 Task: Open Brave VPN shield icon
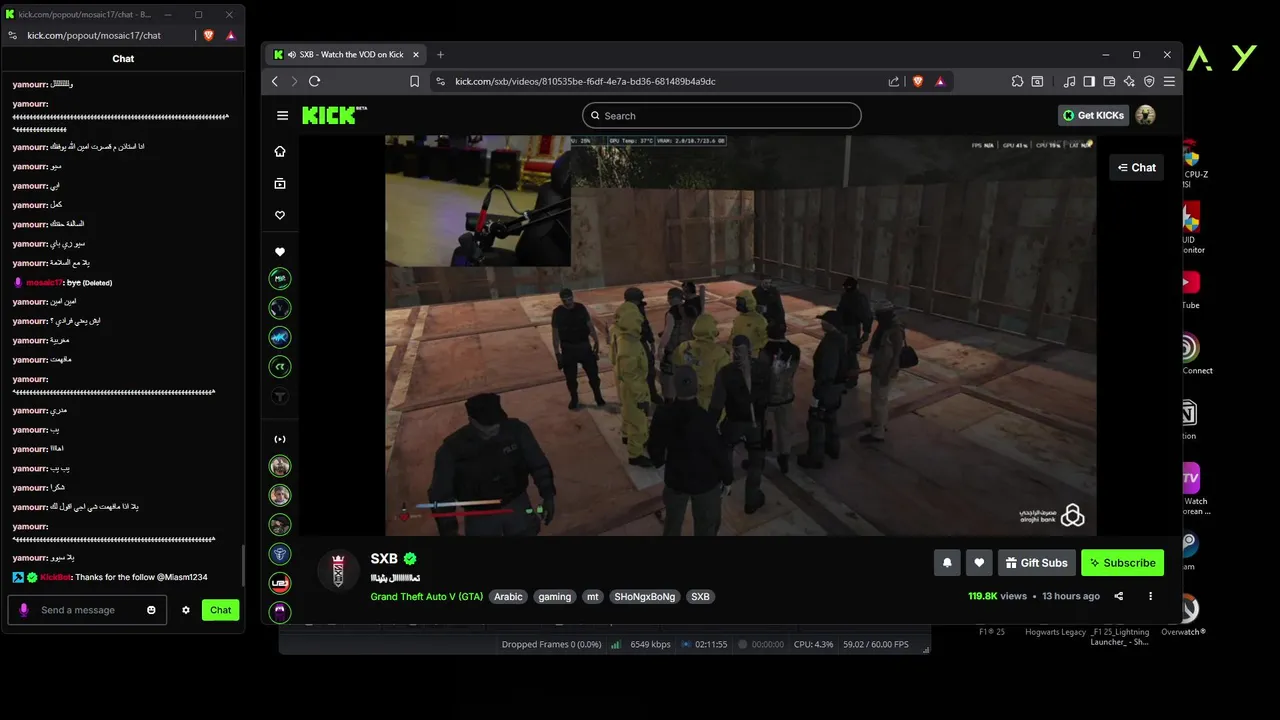(x=1149, y=81)
